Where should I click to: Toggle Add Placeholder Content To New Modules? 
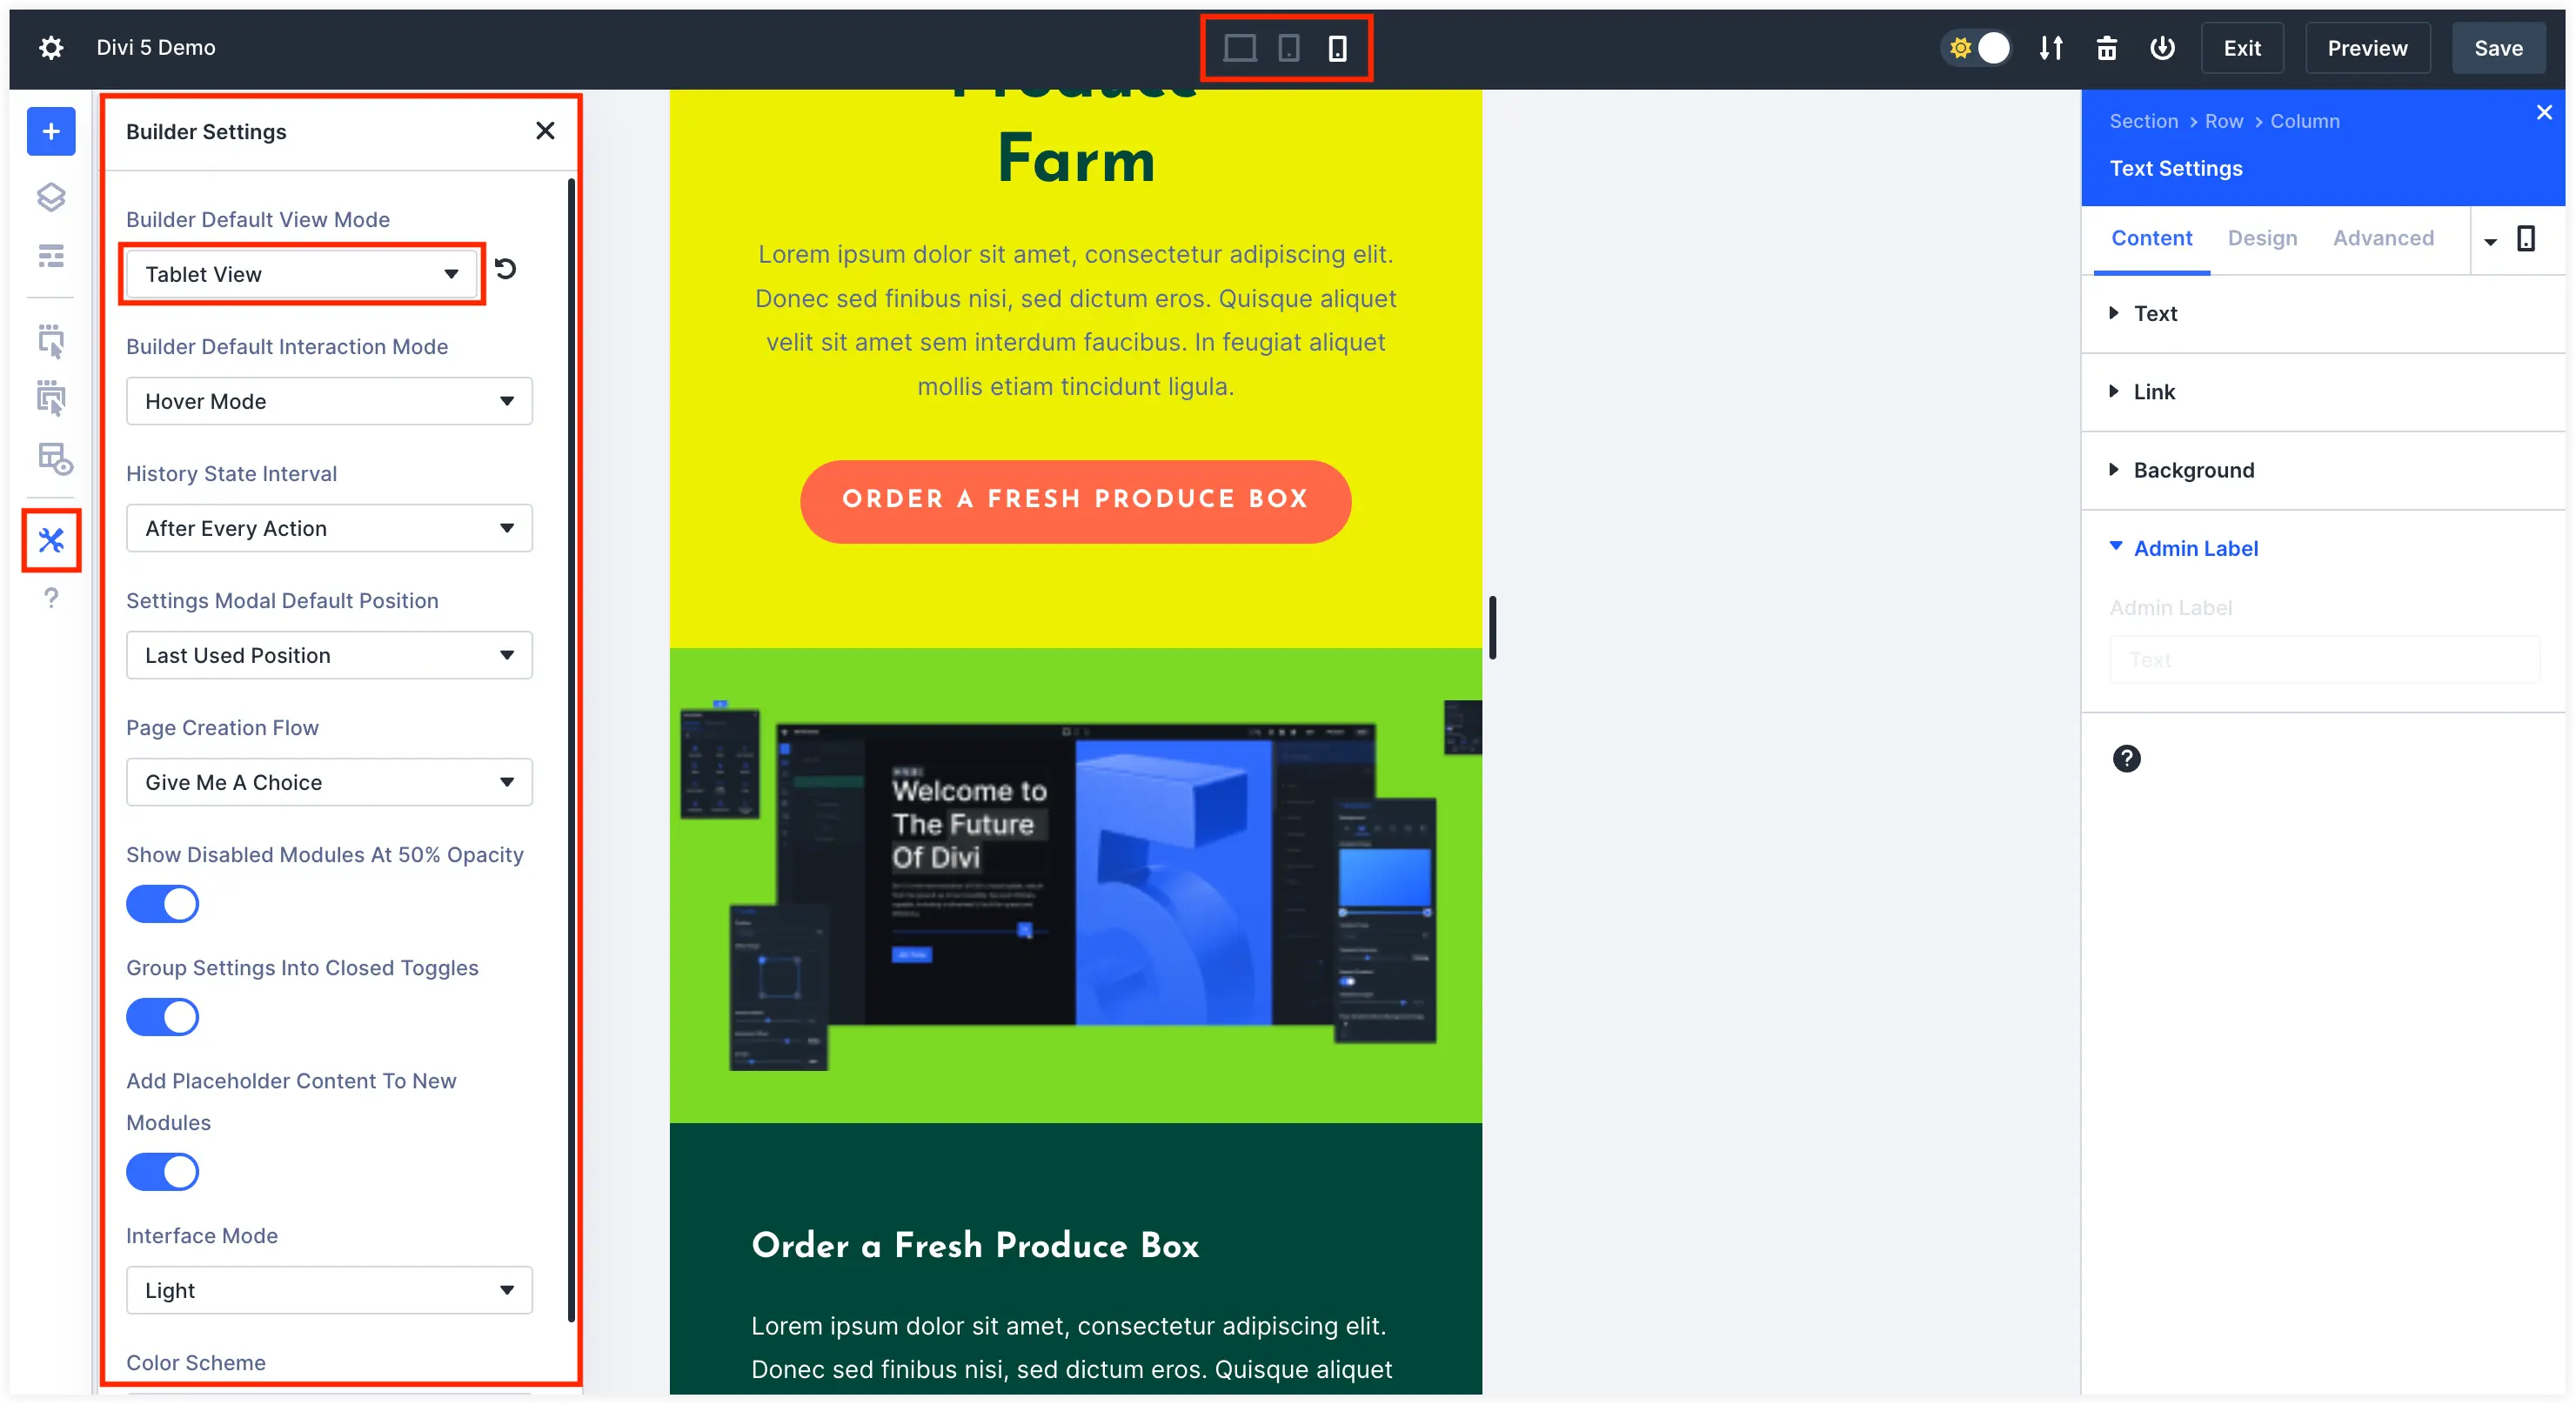[x=163, y=1171]
